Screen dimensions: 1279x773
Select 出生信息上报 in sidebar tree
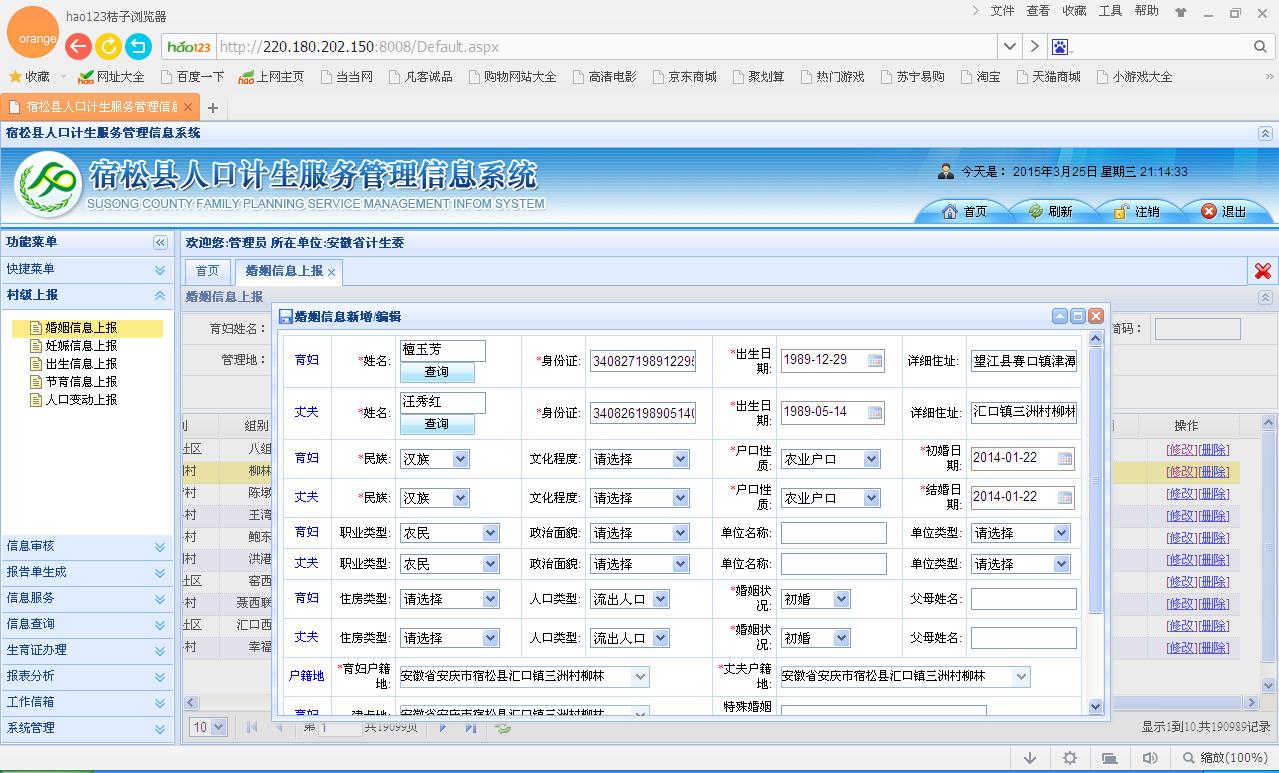coord(81,364)
